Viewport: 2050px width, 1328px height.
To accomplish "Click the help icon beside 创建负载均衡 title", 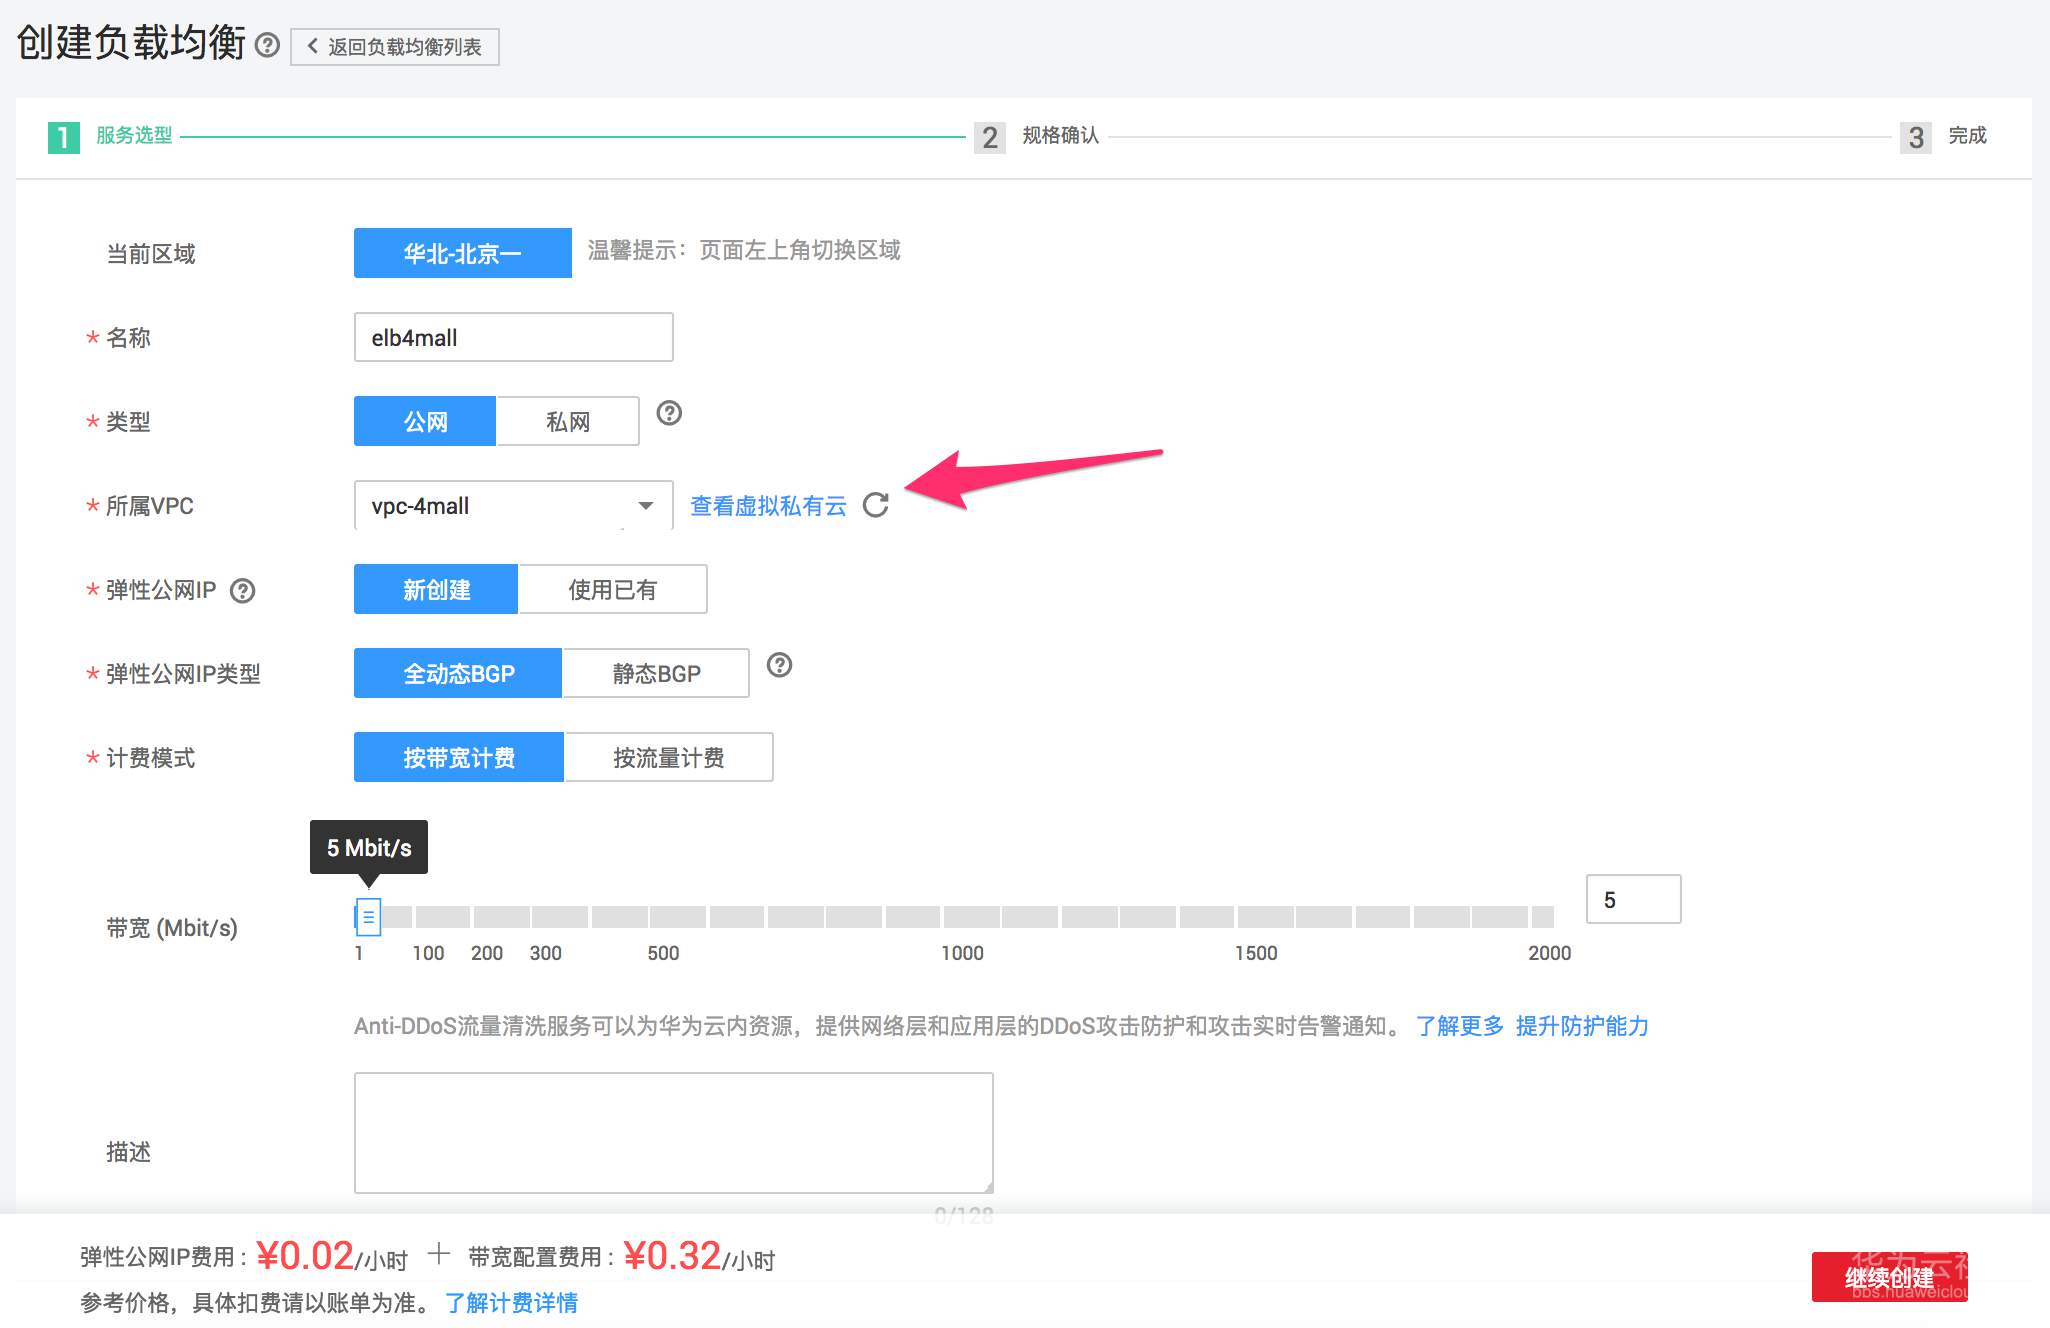I will point(266,44).
